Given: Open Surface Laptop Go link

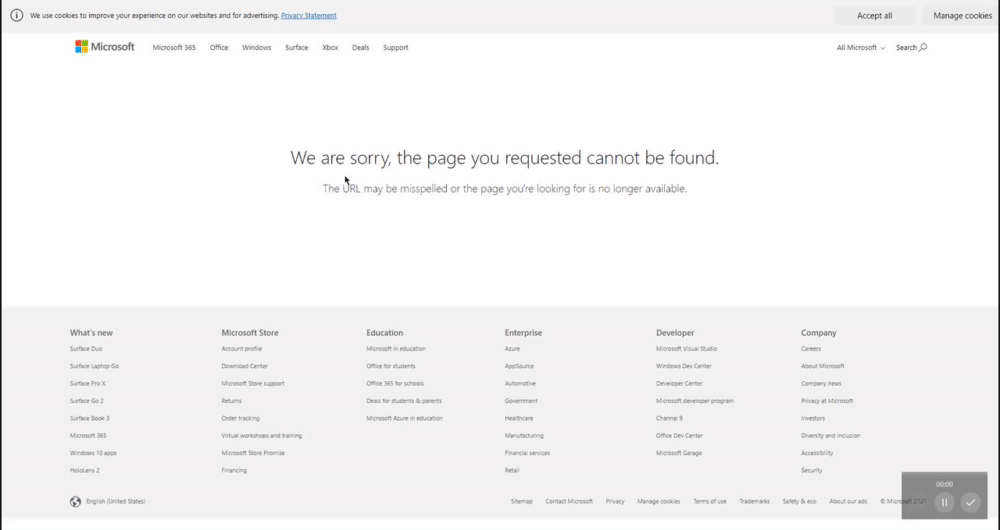Looking at the screenshot, I should point(94,366).
